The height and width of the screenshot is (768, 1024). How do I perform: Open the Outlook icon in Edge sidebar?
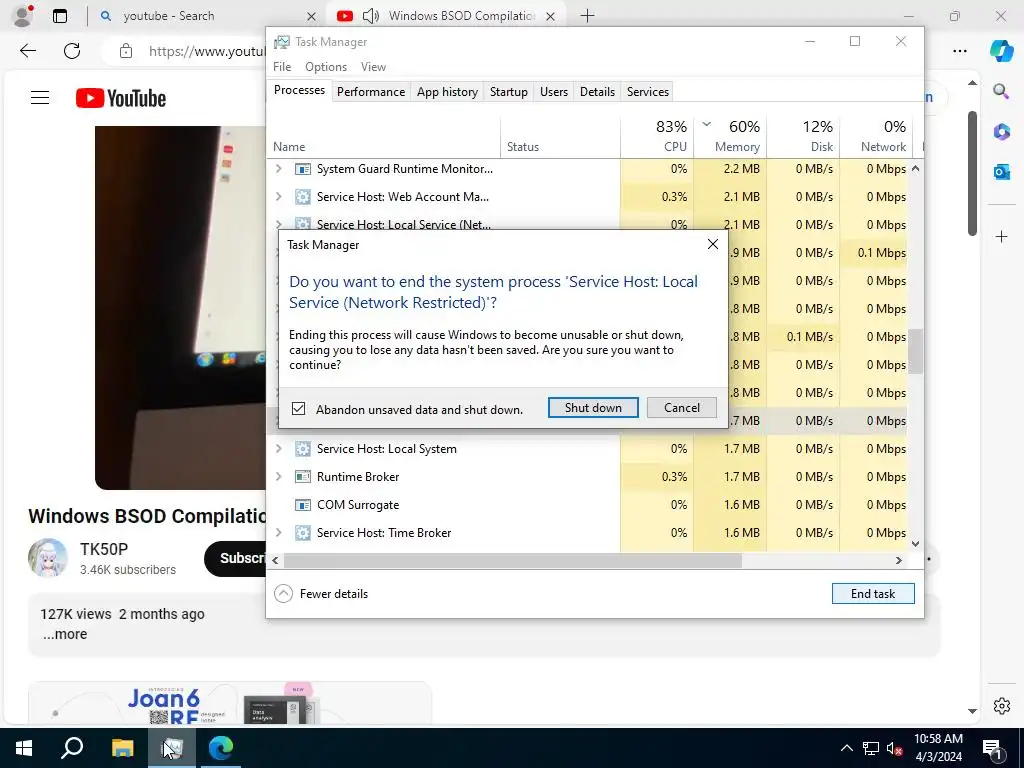(x=1001, y=172)
